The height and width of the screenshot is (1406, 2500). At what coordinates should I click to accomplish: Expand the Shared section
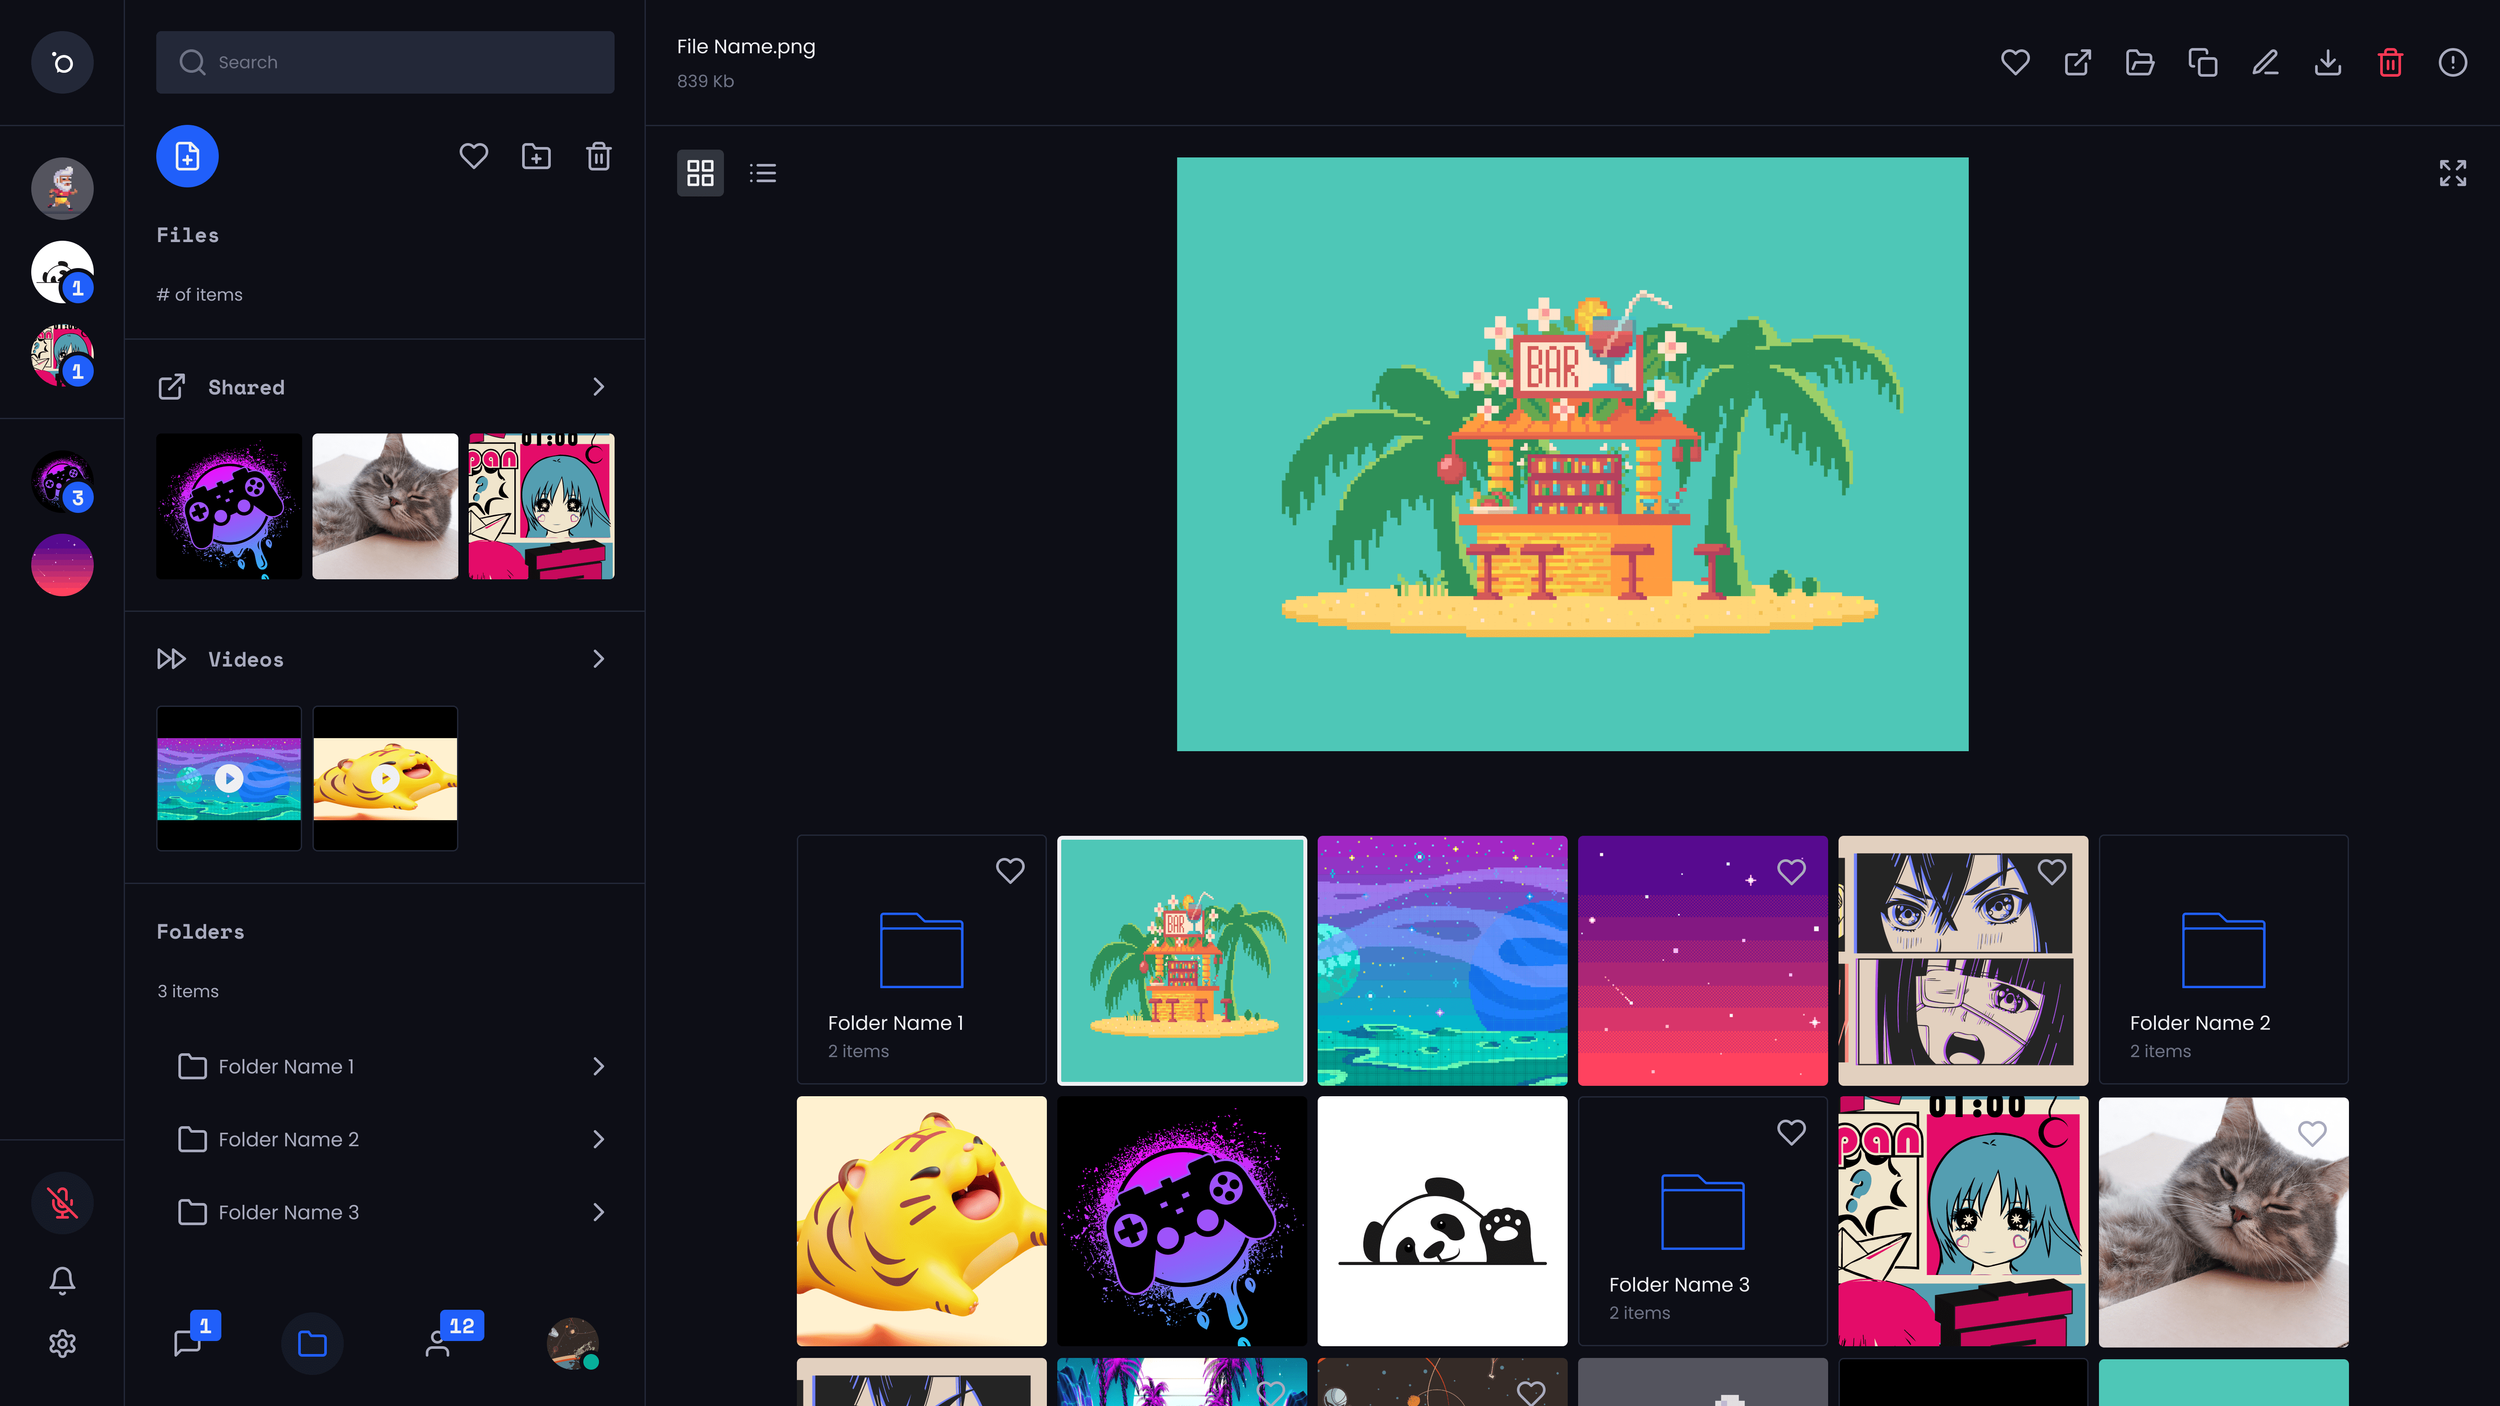[598, 387]
